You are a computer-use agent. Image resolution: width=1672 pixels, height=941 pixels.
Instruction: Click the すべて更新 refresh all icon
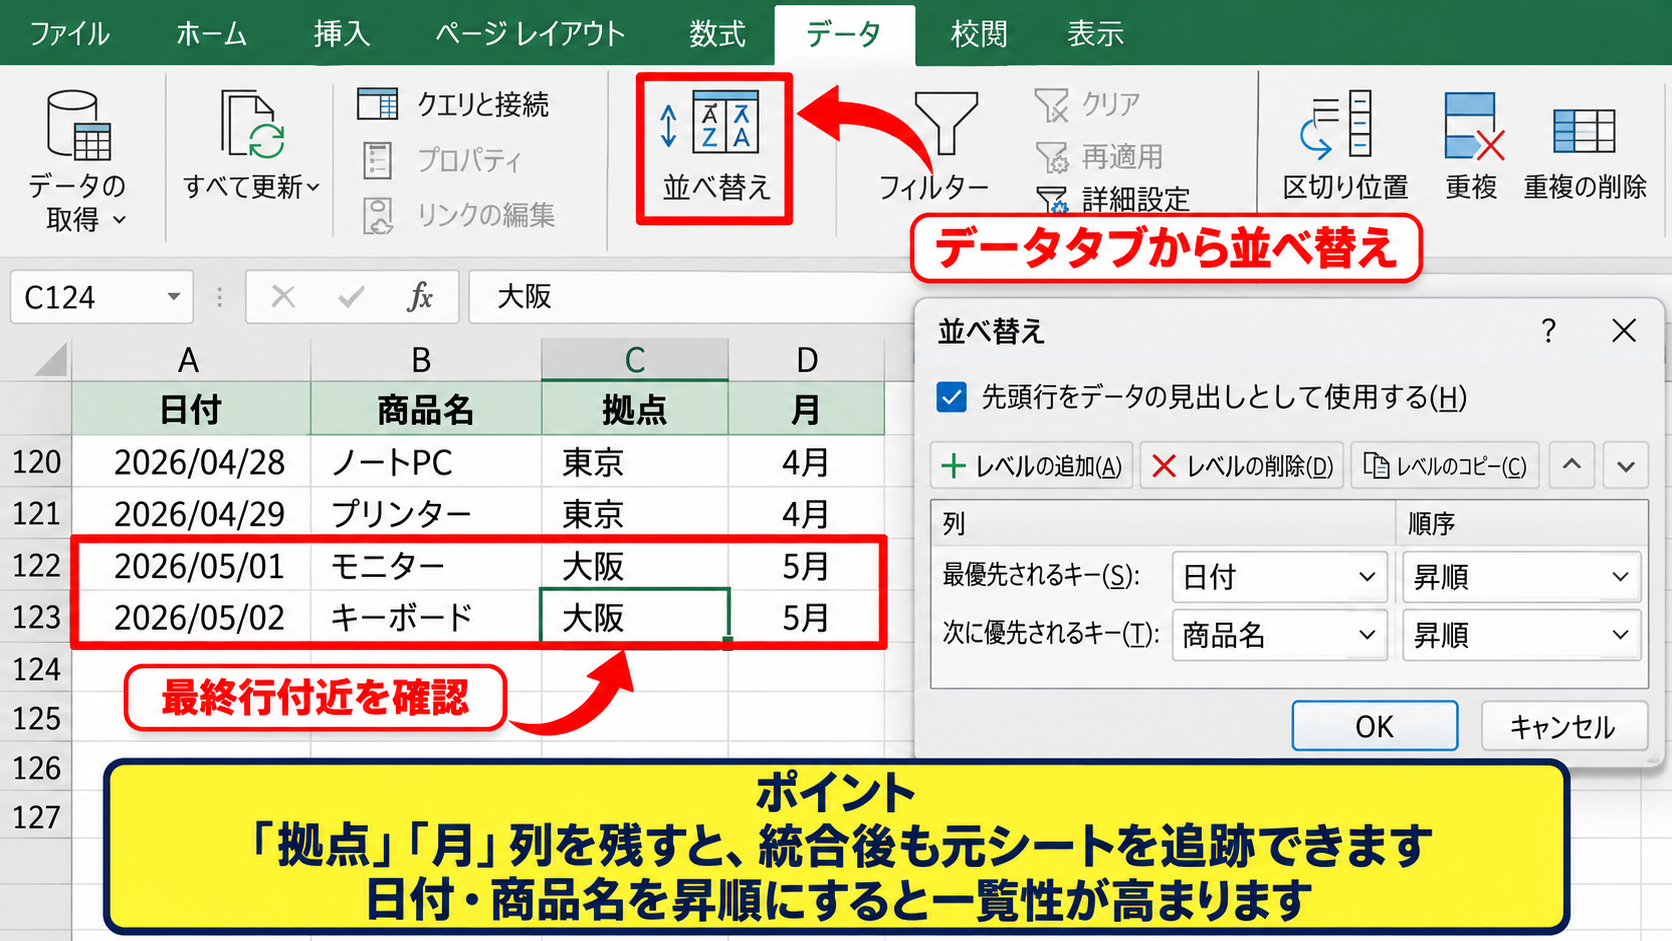click(252, 125)
